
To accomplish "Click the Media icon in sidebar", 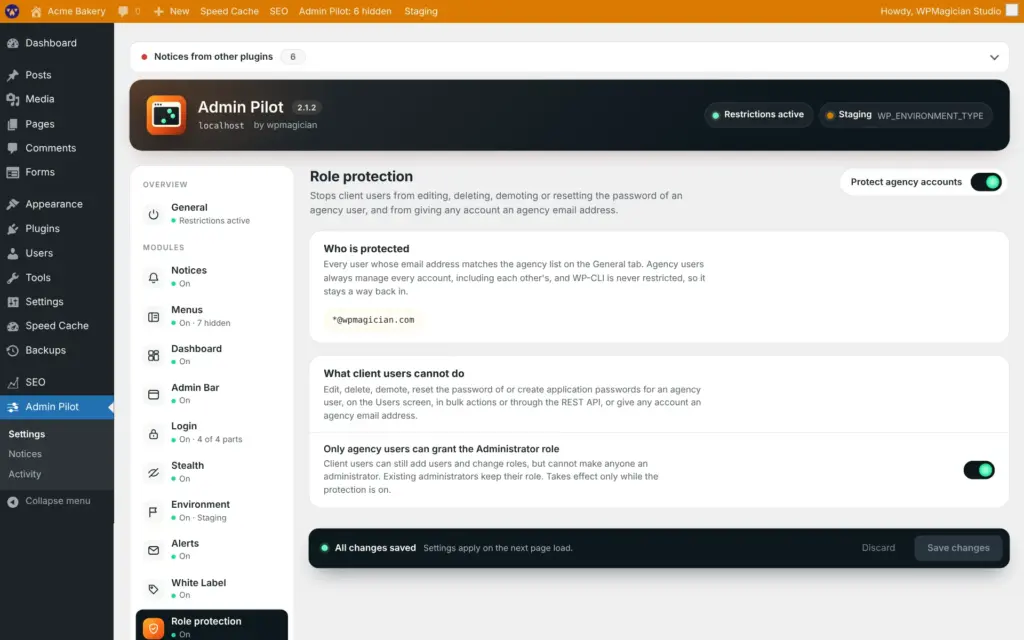I will tap(12, 99).
